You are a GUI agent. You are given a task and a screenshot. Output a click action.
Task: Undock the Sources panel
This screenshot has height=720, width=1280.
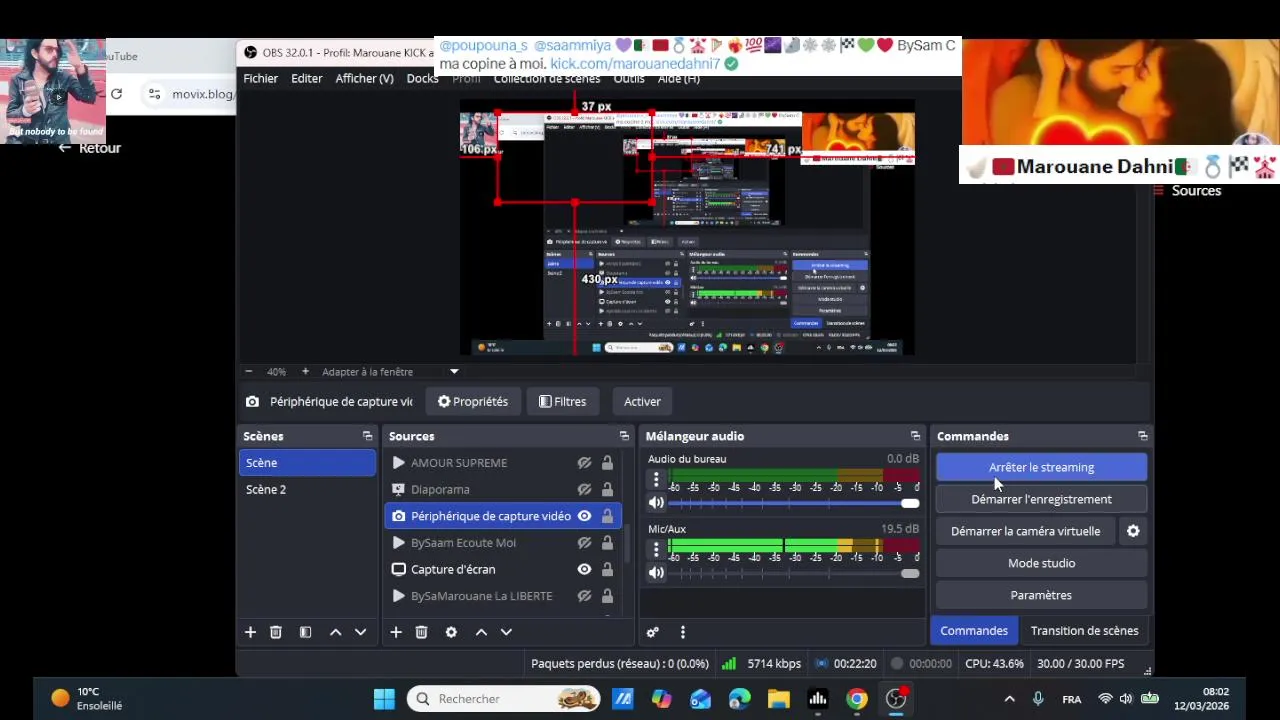[x=624, y=436]
